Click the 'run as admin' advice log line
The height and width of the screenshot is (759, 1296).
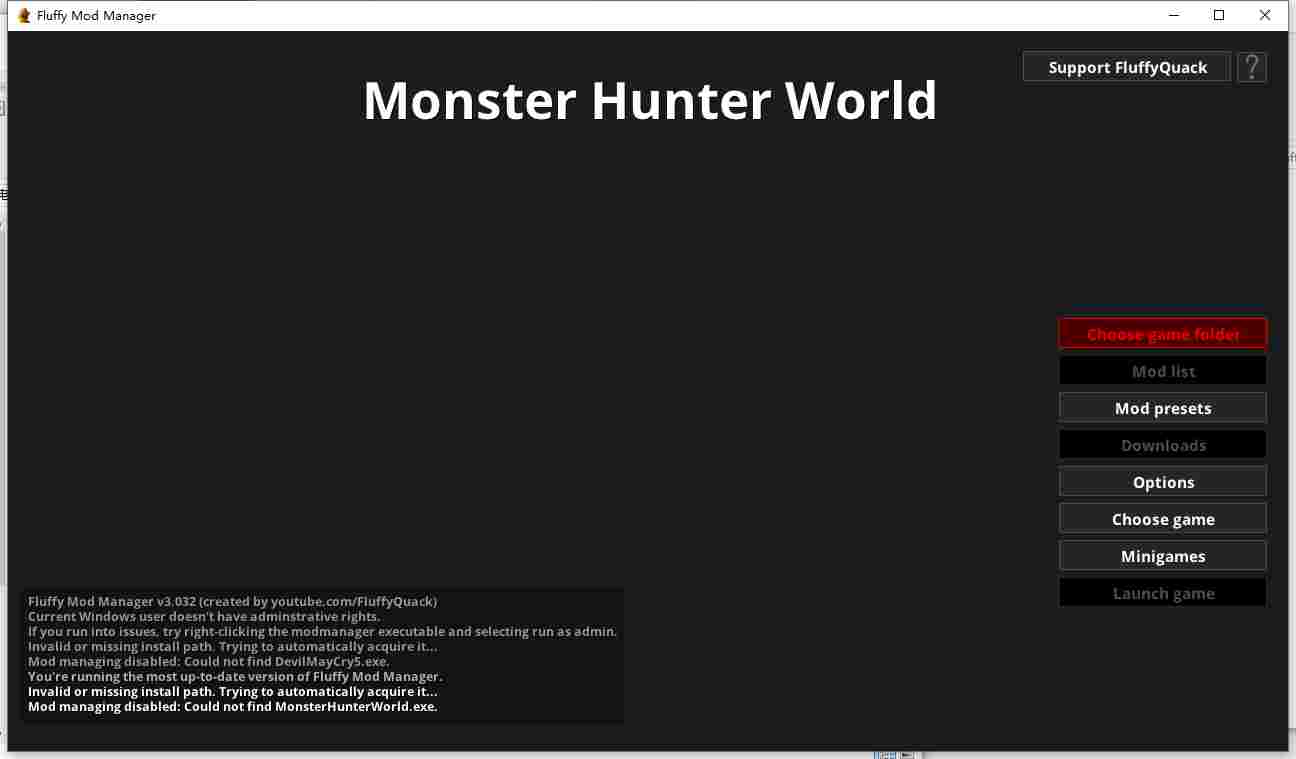322,632
